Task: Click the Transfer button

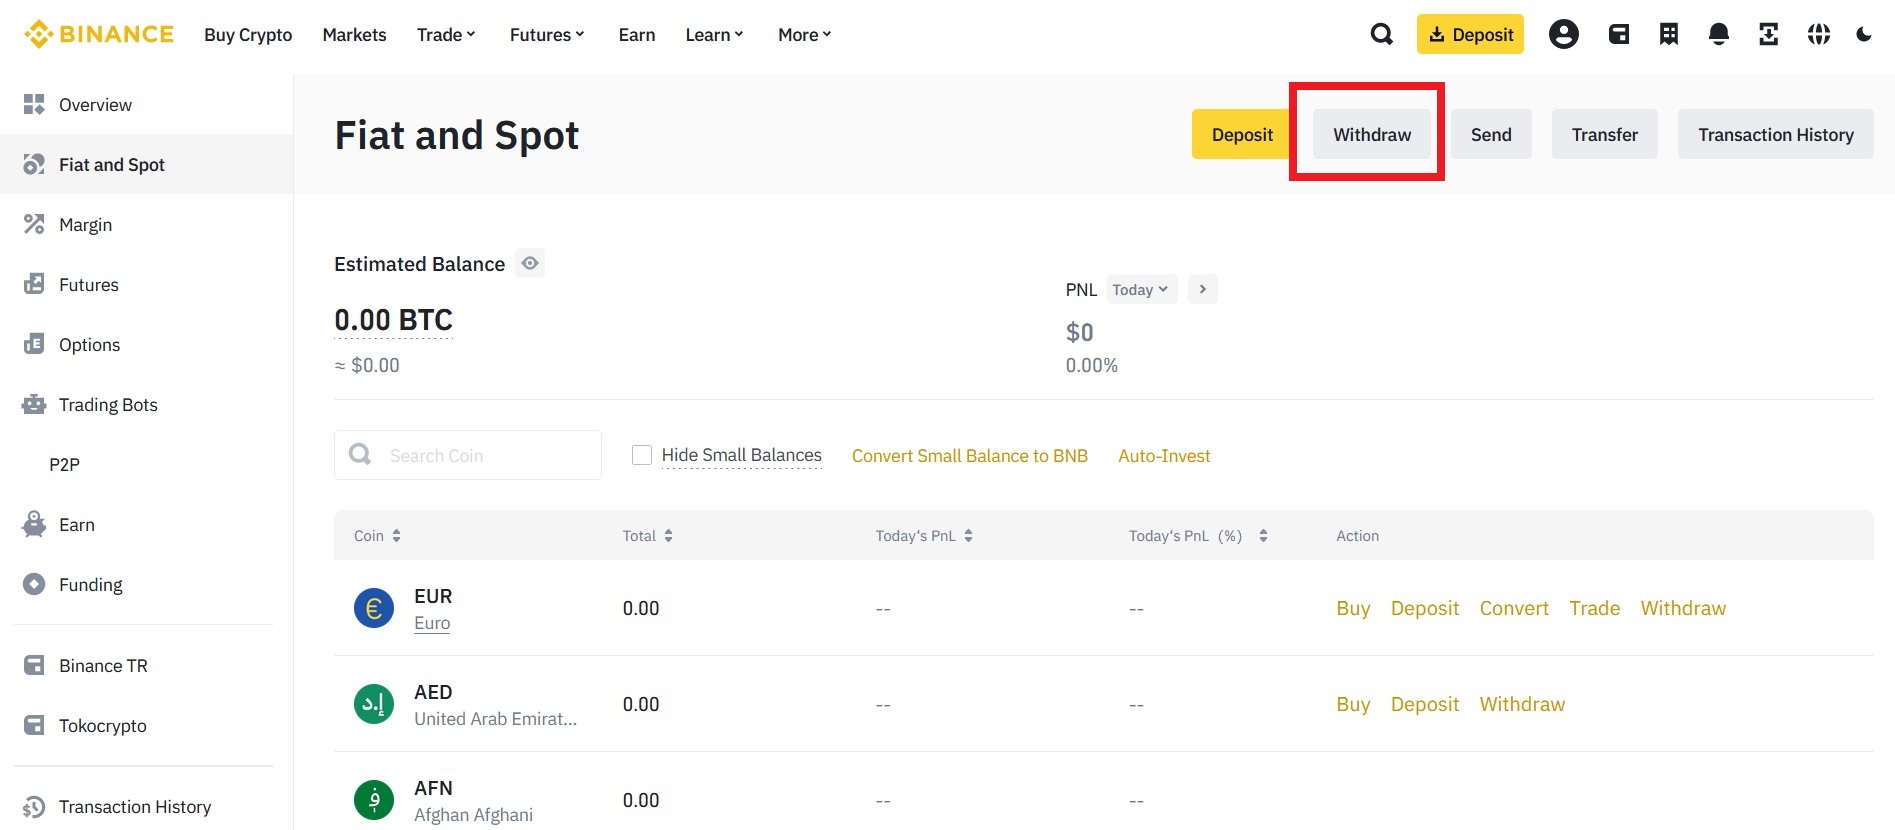Action: click(1605, 134)
